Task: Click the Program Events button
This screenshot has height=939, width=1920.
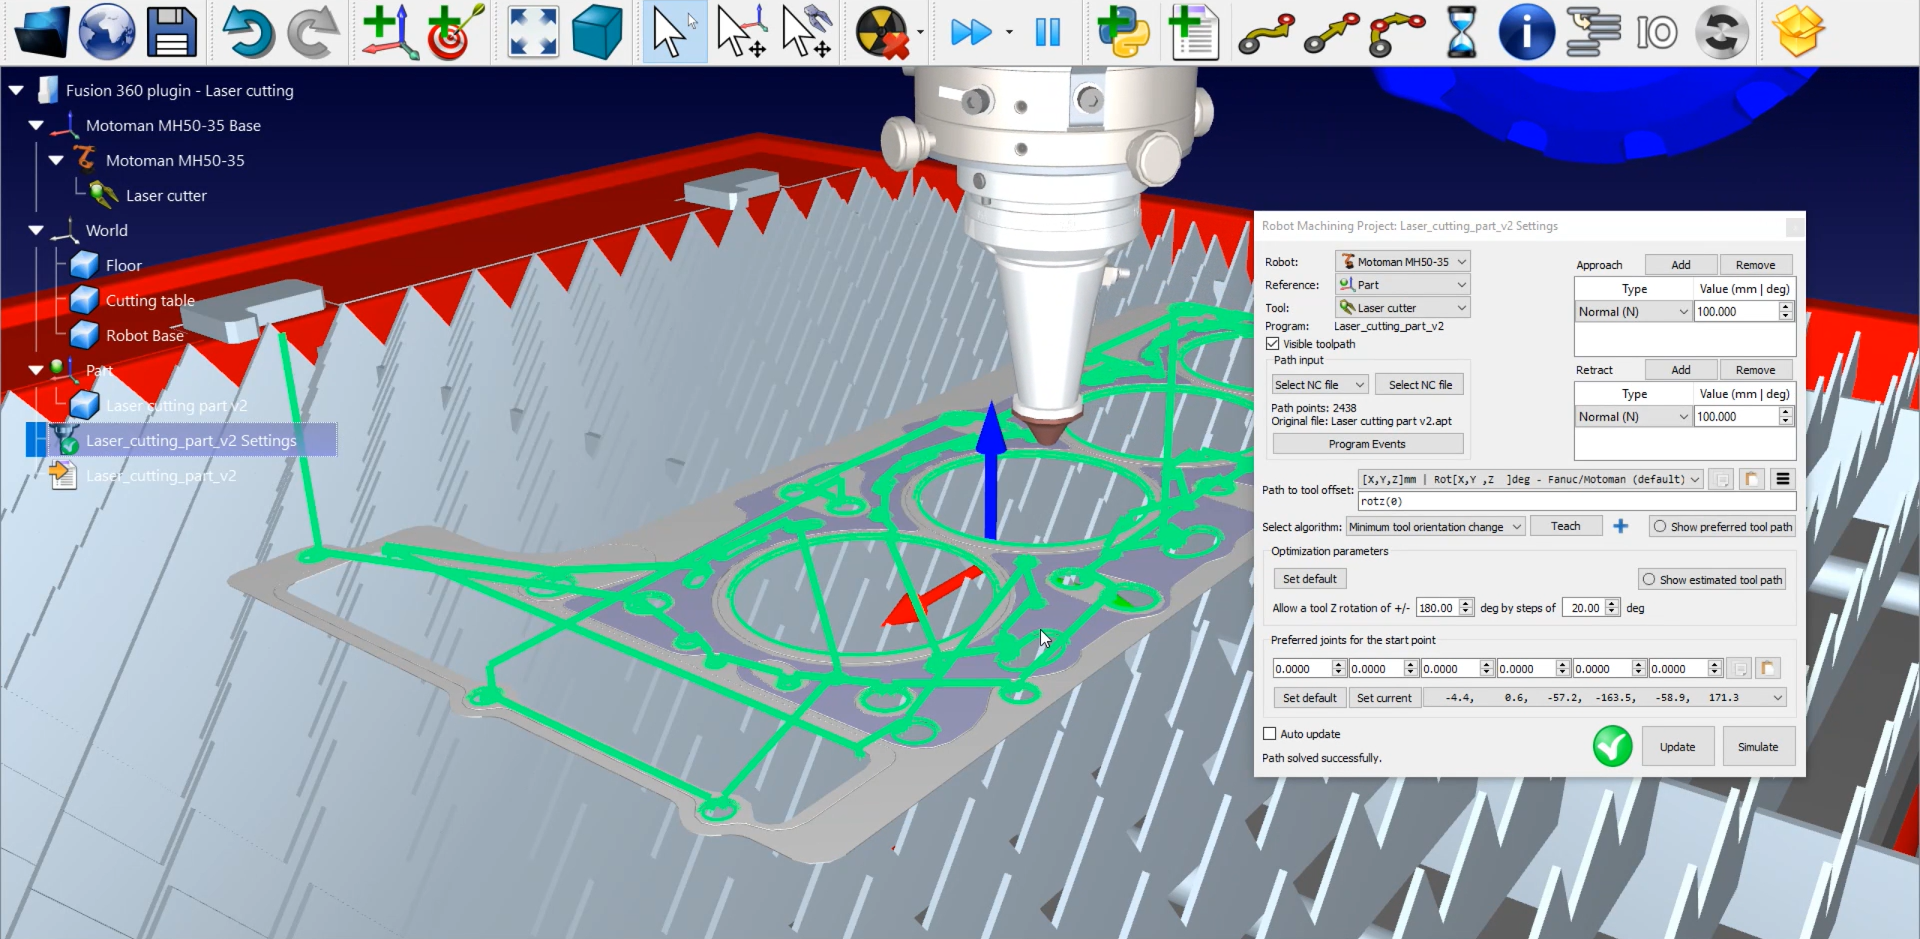Action: point(1367,444)
